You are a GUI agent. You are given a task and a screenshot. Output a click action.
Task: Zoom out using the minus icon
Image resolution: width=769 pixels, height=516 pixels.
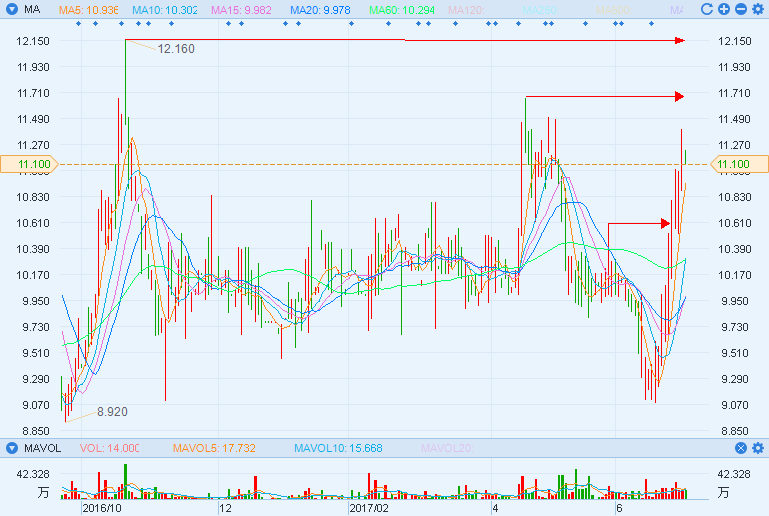click(740, 9)
